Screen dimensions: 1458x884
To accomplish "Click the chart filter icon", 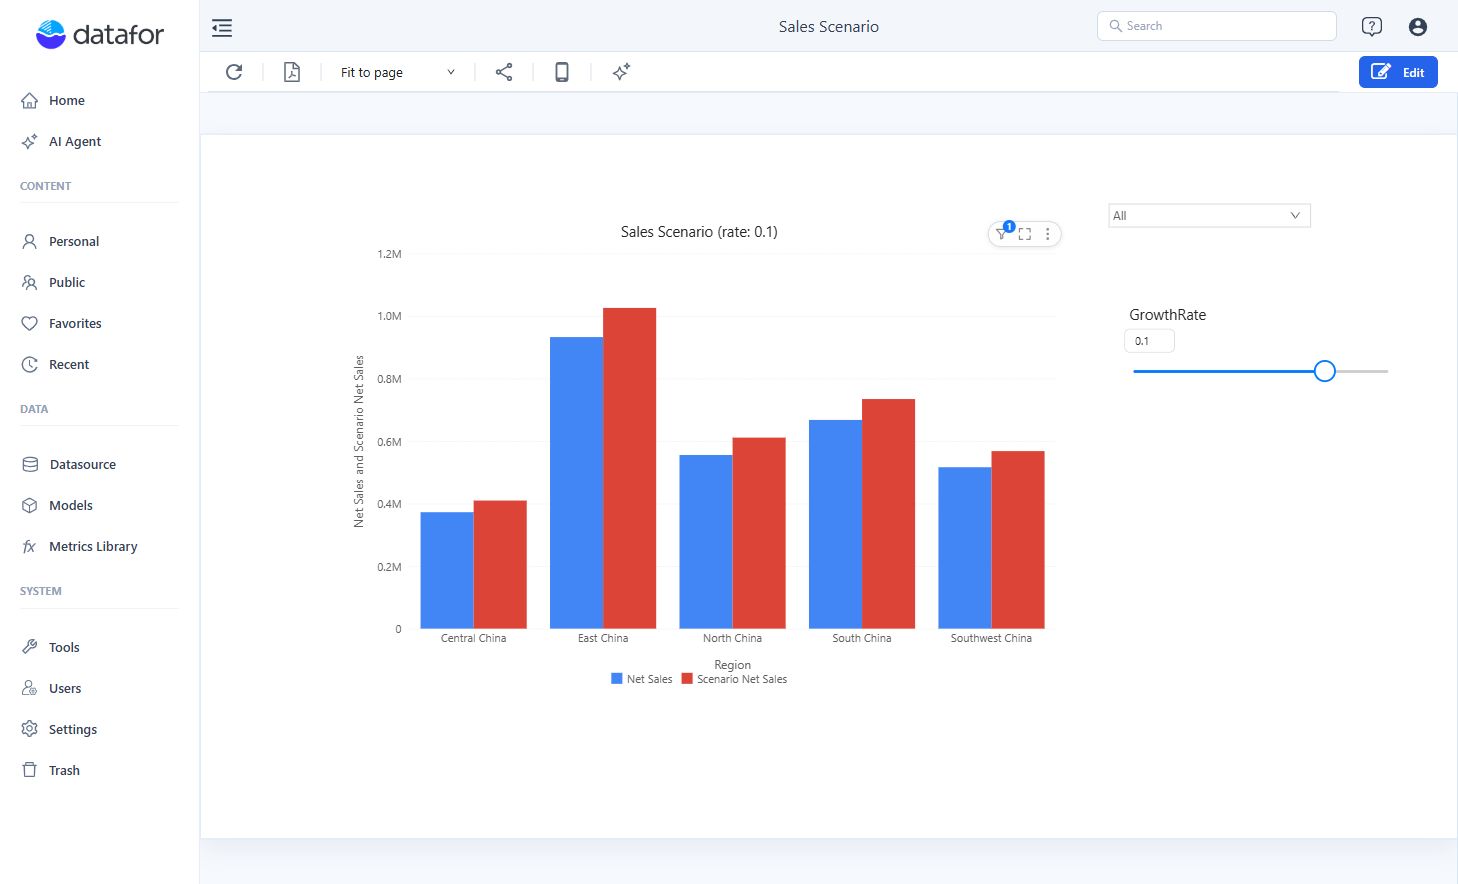I will click(x=1002, y=233).
